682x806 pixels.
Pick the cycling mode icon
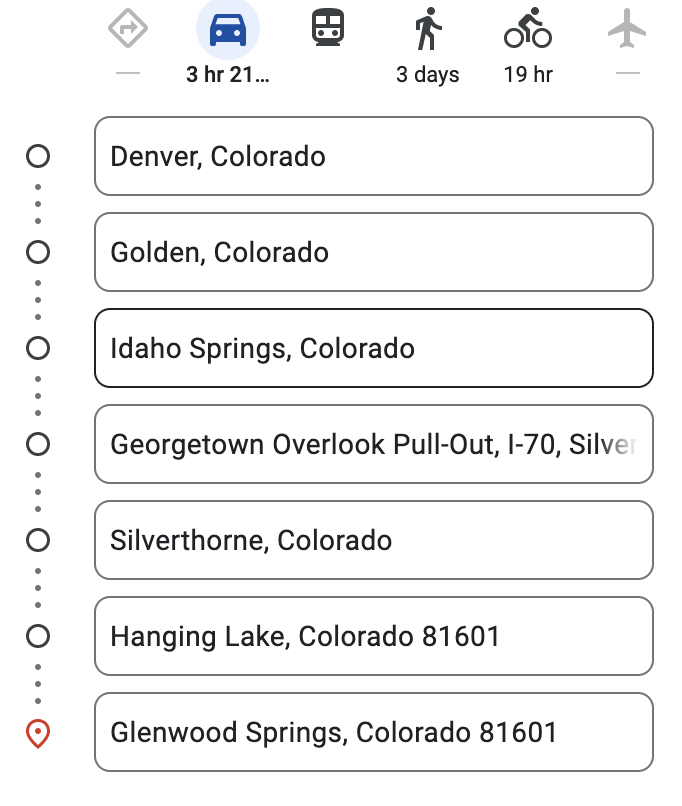tap(528, 32)
